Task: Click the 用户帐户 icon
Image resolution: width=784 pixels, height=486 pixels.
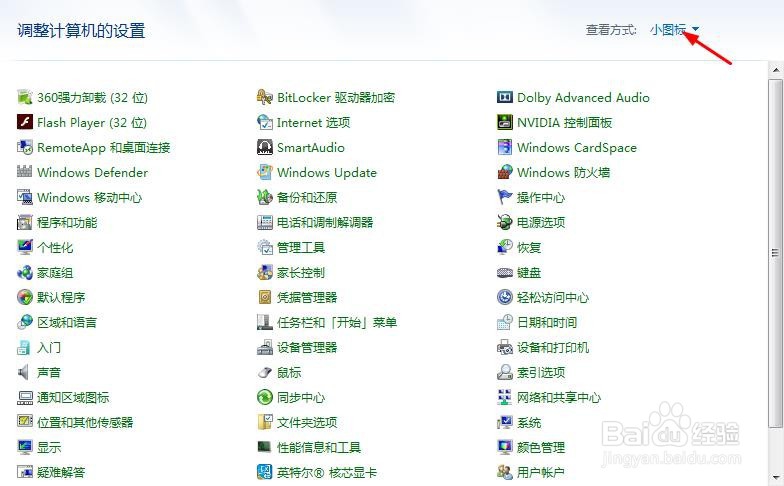Action: [504, 472]
